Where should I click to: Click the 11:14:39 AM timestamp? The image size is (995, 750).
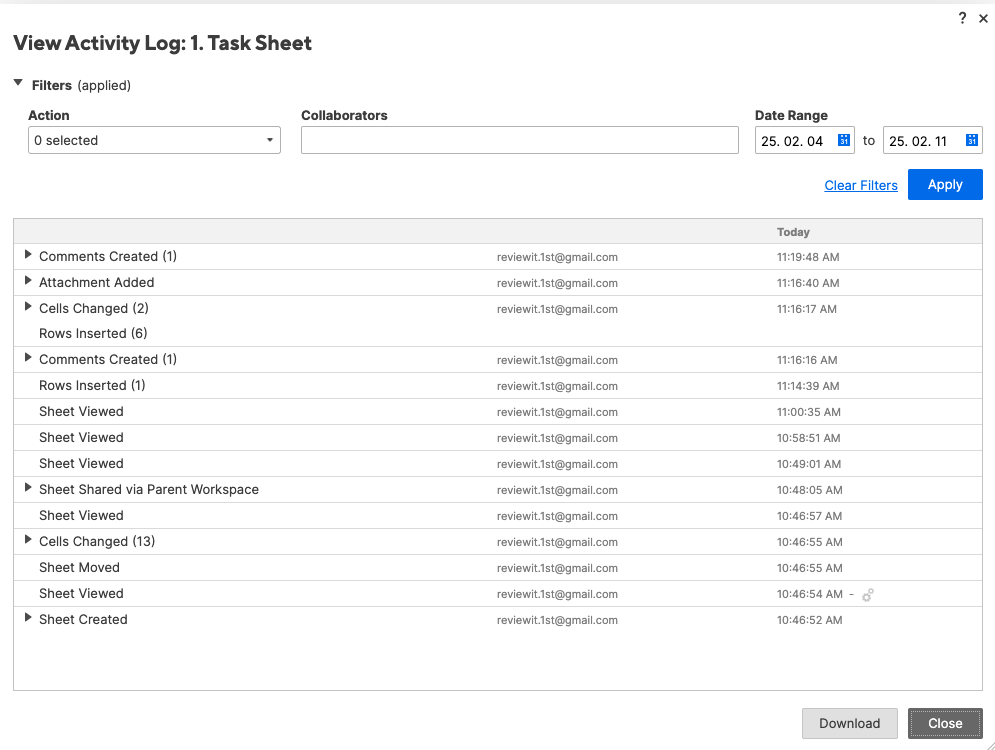tap(808, 386)
